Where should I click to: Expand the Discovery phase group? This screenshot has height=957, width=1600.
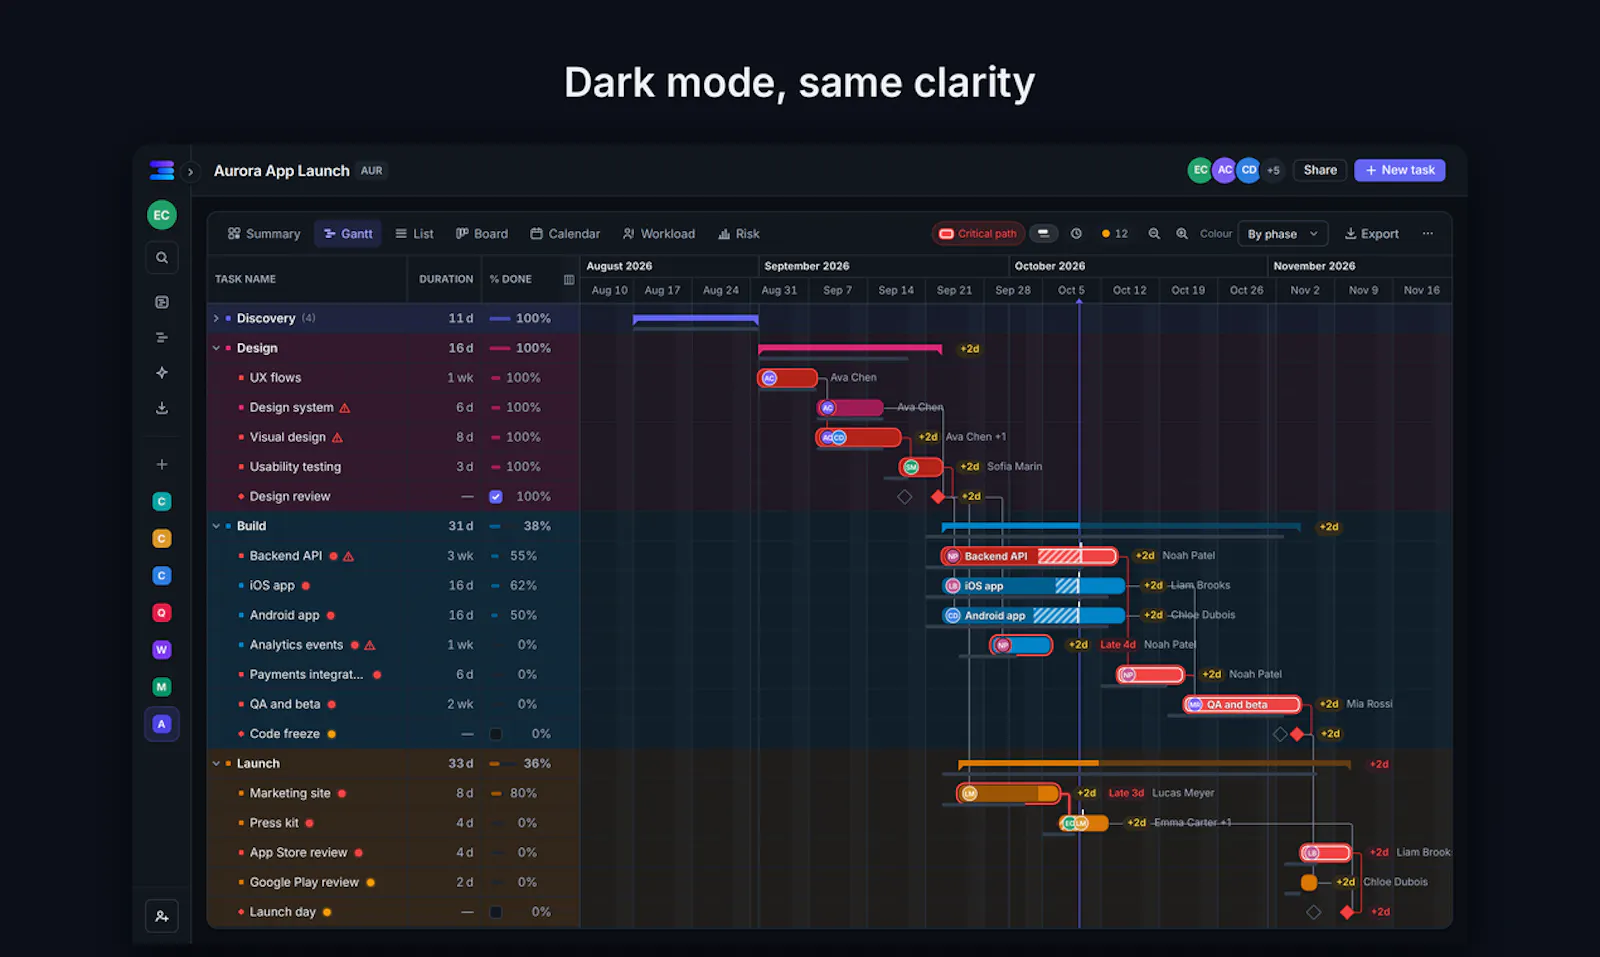pos(216,319)
